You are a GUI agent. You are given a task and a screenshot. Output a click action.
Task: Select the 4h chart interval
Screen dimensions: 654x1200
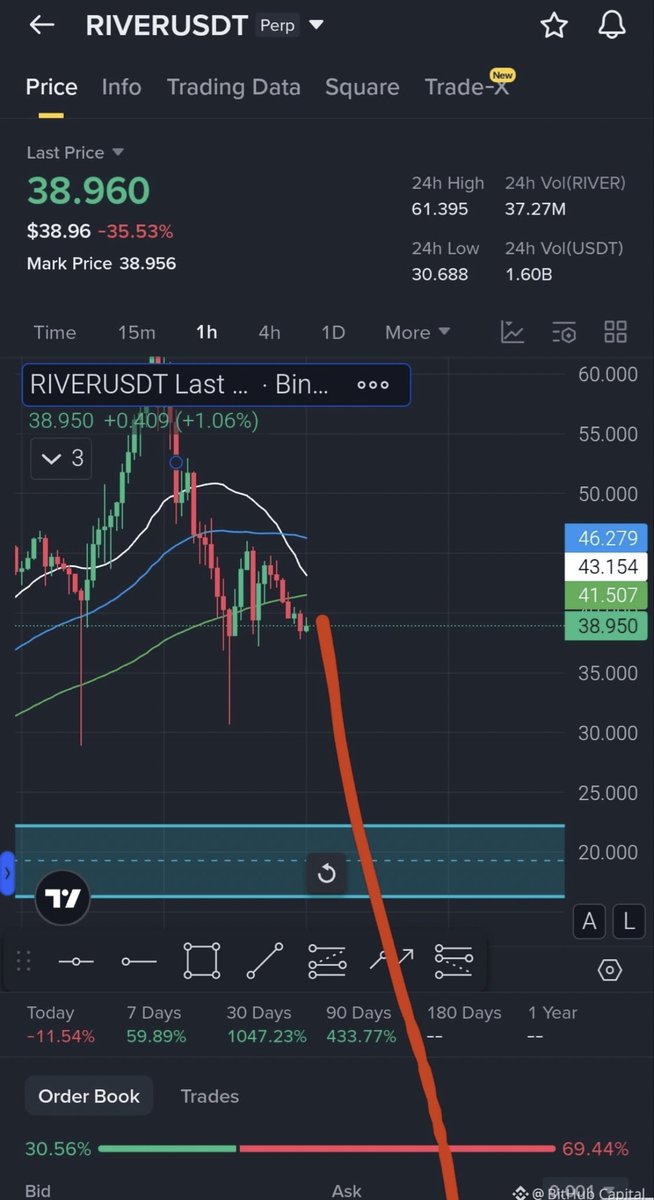point(269,332)
